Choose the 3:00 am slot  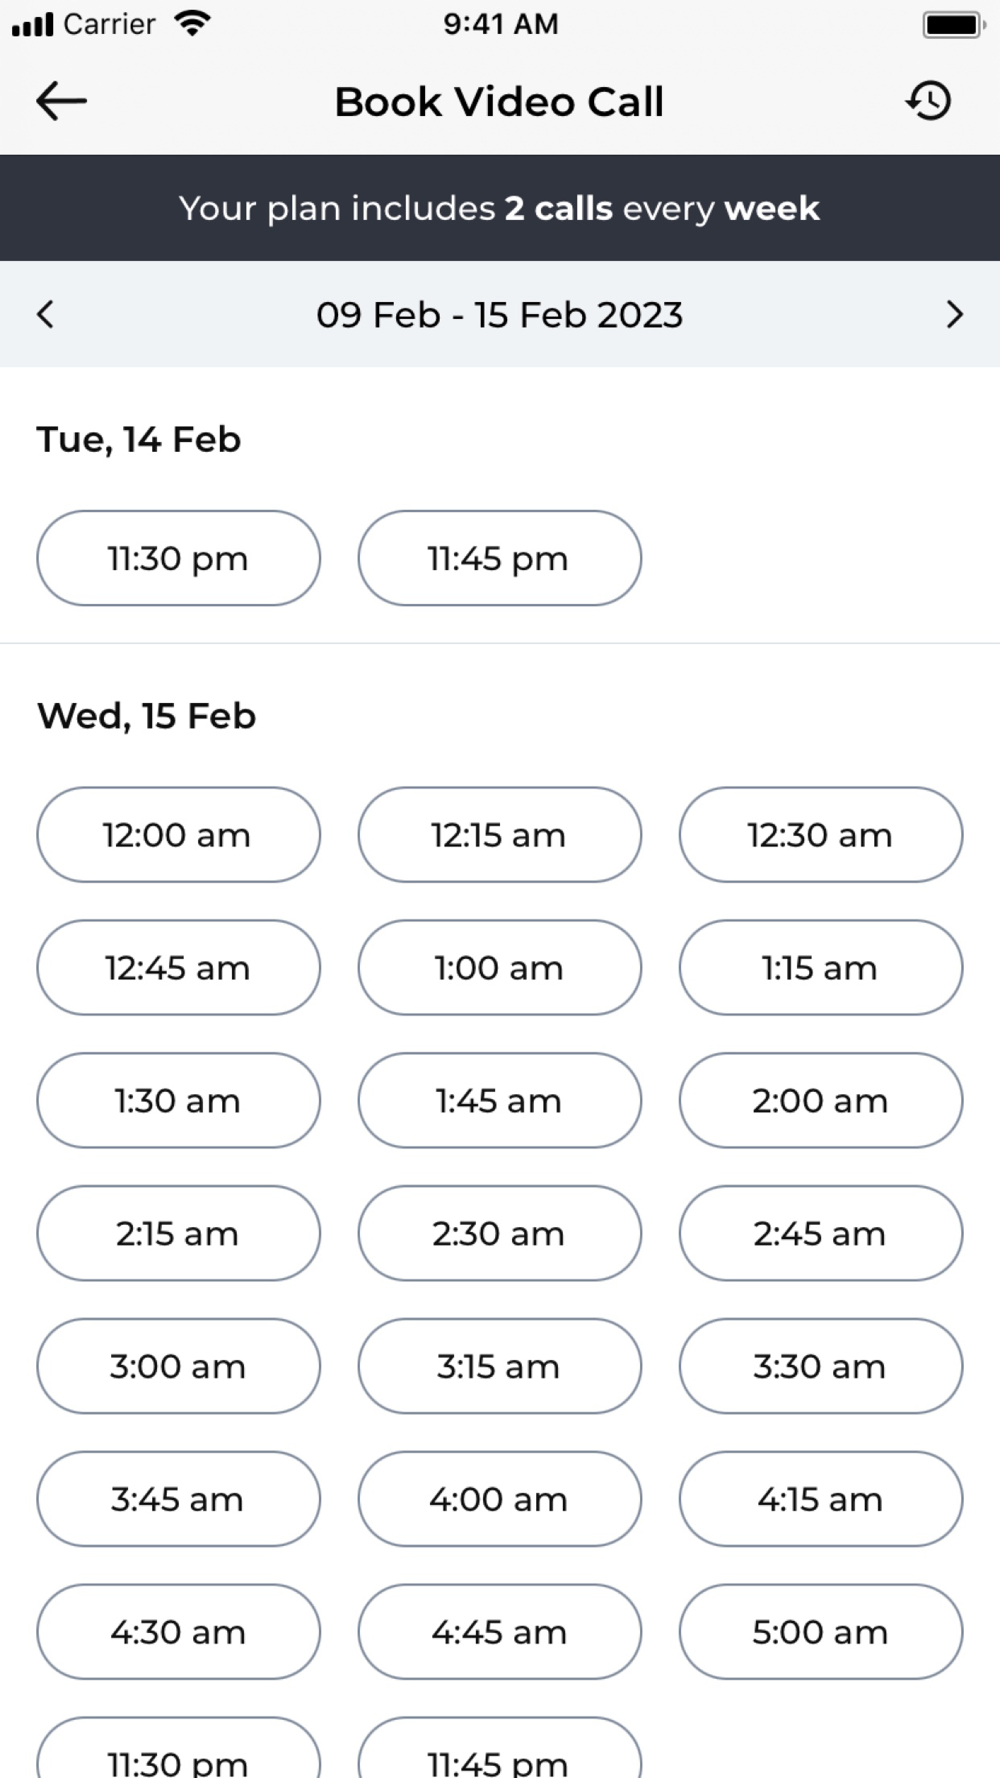[178, 1366]
